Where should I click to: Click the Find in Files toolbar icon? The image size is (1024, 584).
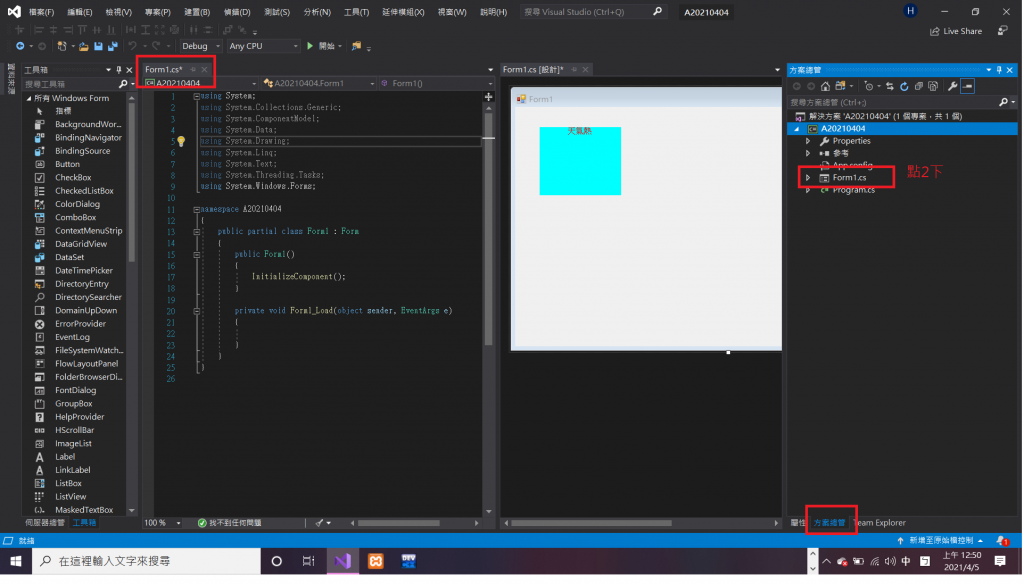tap(357, 46)
